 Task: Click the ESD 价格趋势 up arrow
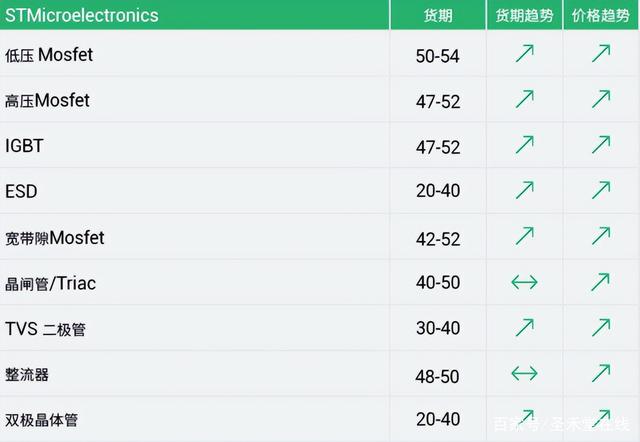601,190
